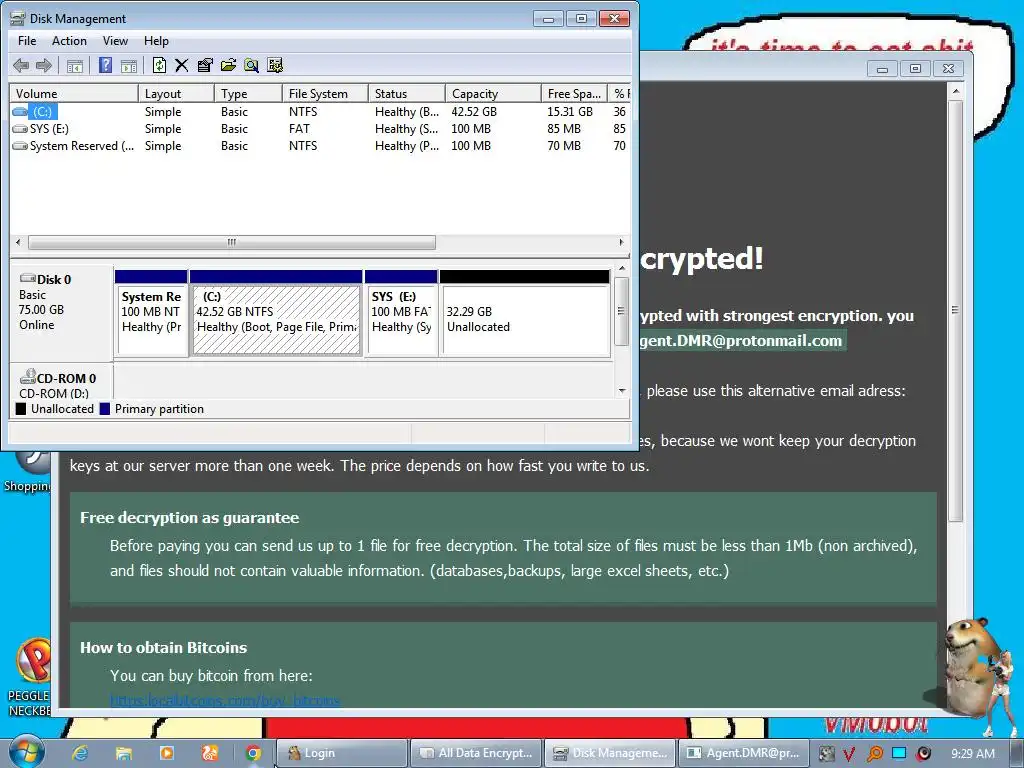Click the black Unallocated legend swatch
This screenshot has width=1024, height=768.
click(21, 409)
